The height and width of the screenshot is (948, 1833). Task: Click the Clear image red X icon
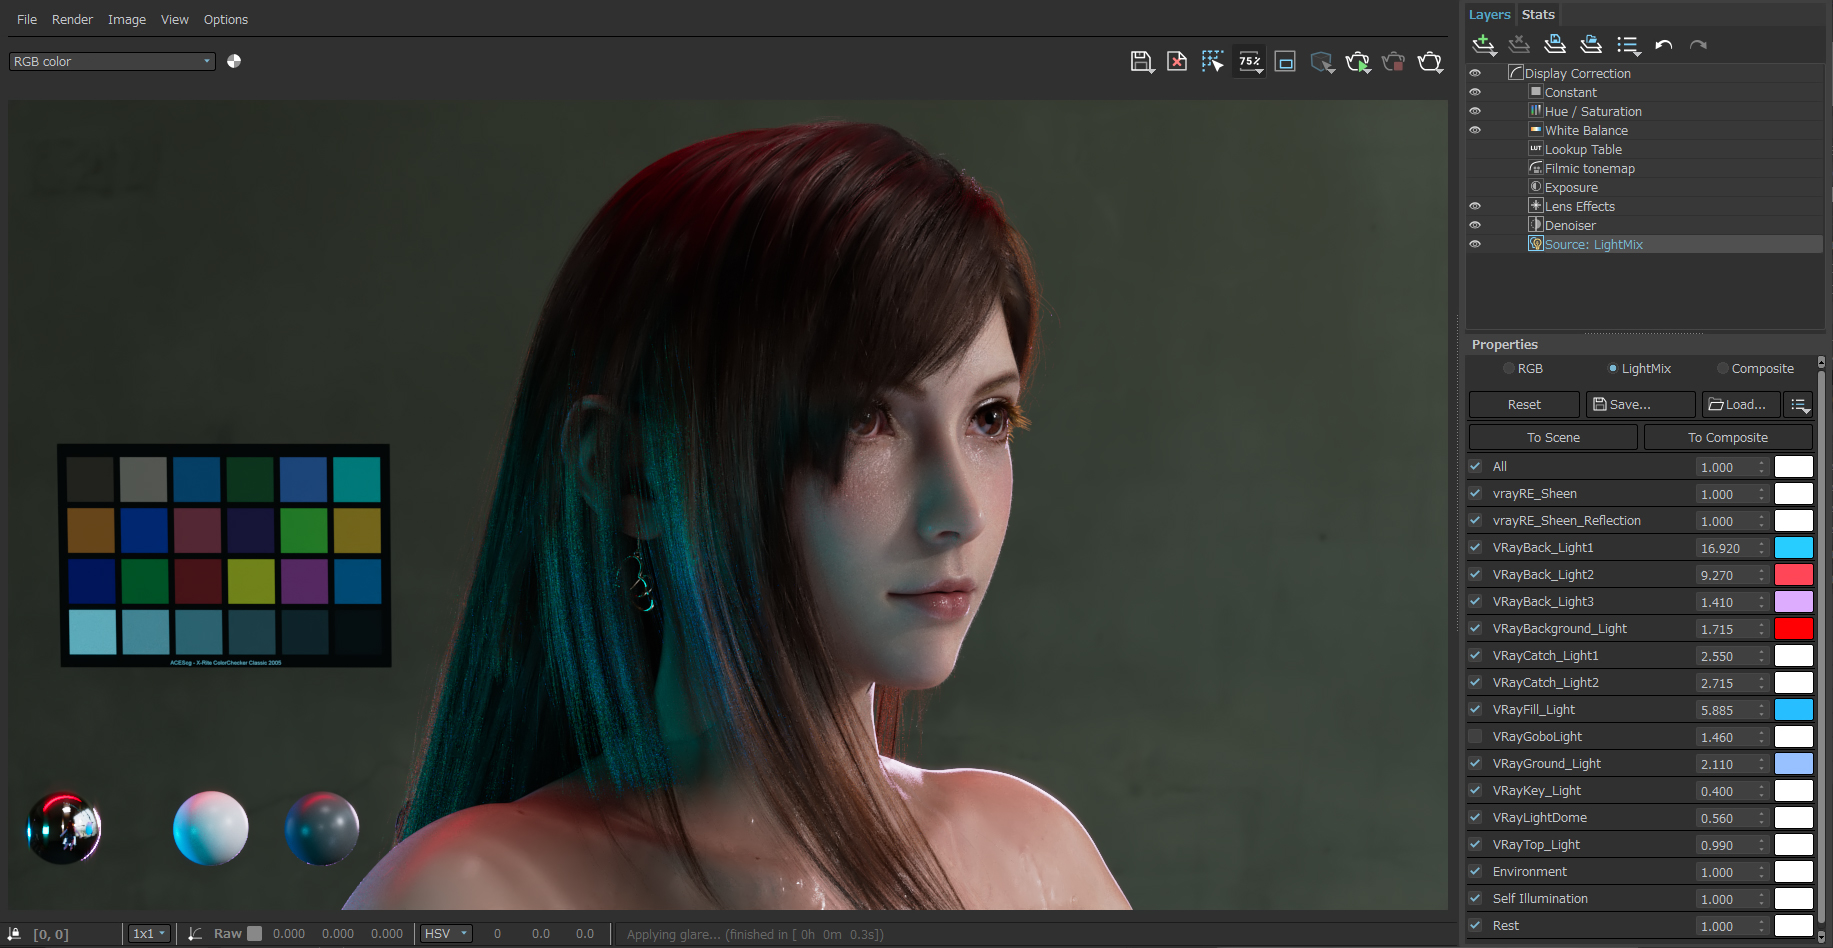(x=1177, y=62)
